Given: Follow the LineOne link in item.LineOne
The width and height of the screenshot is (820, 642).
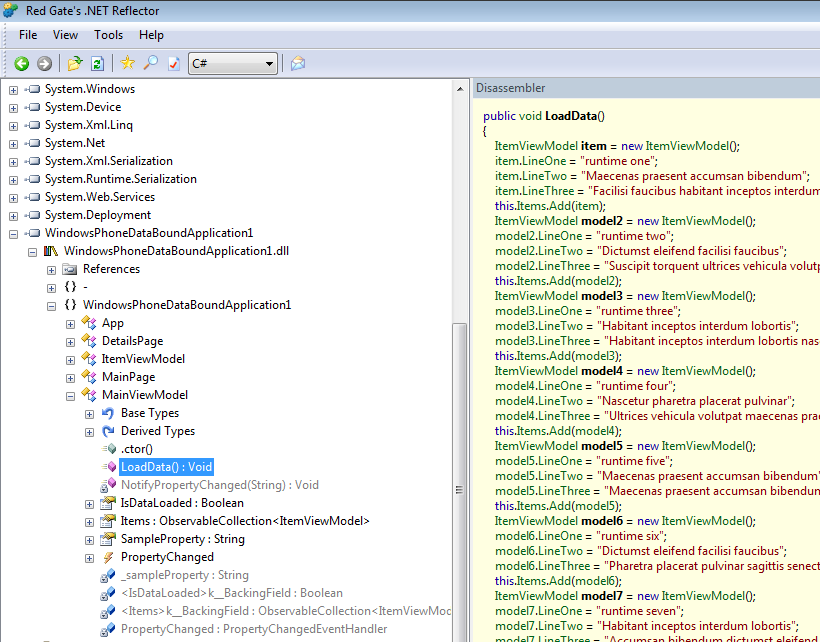Looking at the screenshot, I should point(544,161).
